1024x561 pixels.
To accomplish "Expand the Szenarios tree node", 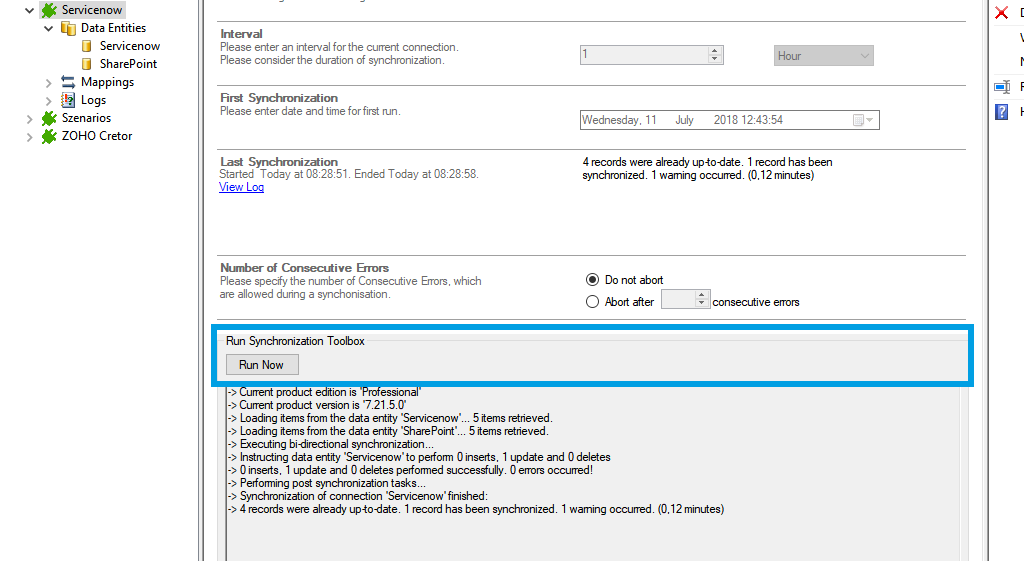I will [x=30, y=118].
